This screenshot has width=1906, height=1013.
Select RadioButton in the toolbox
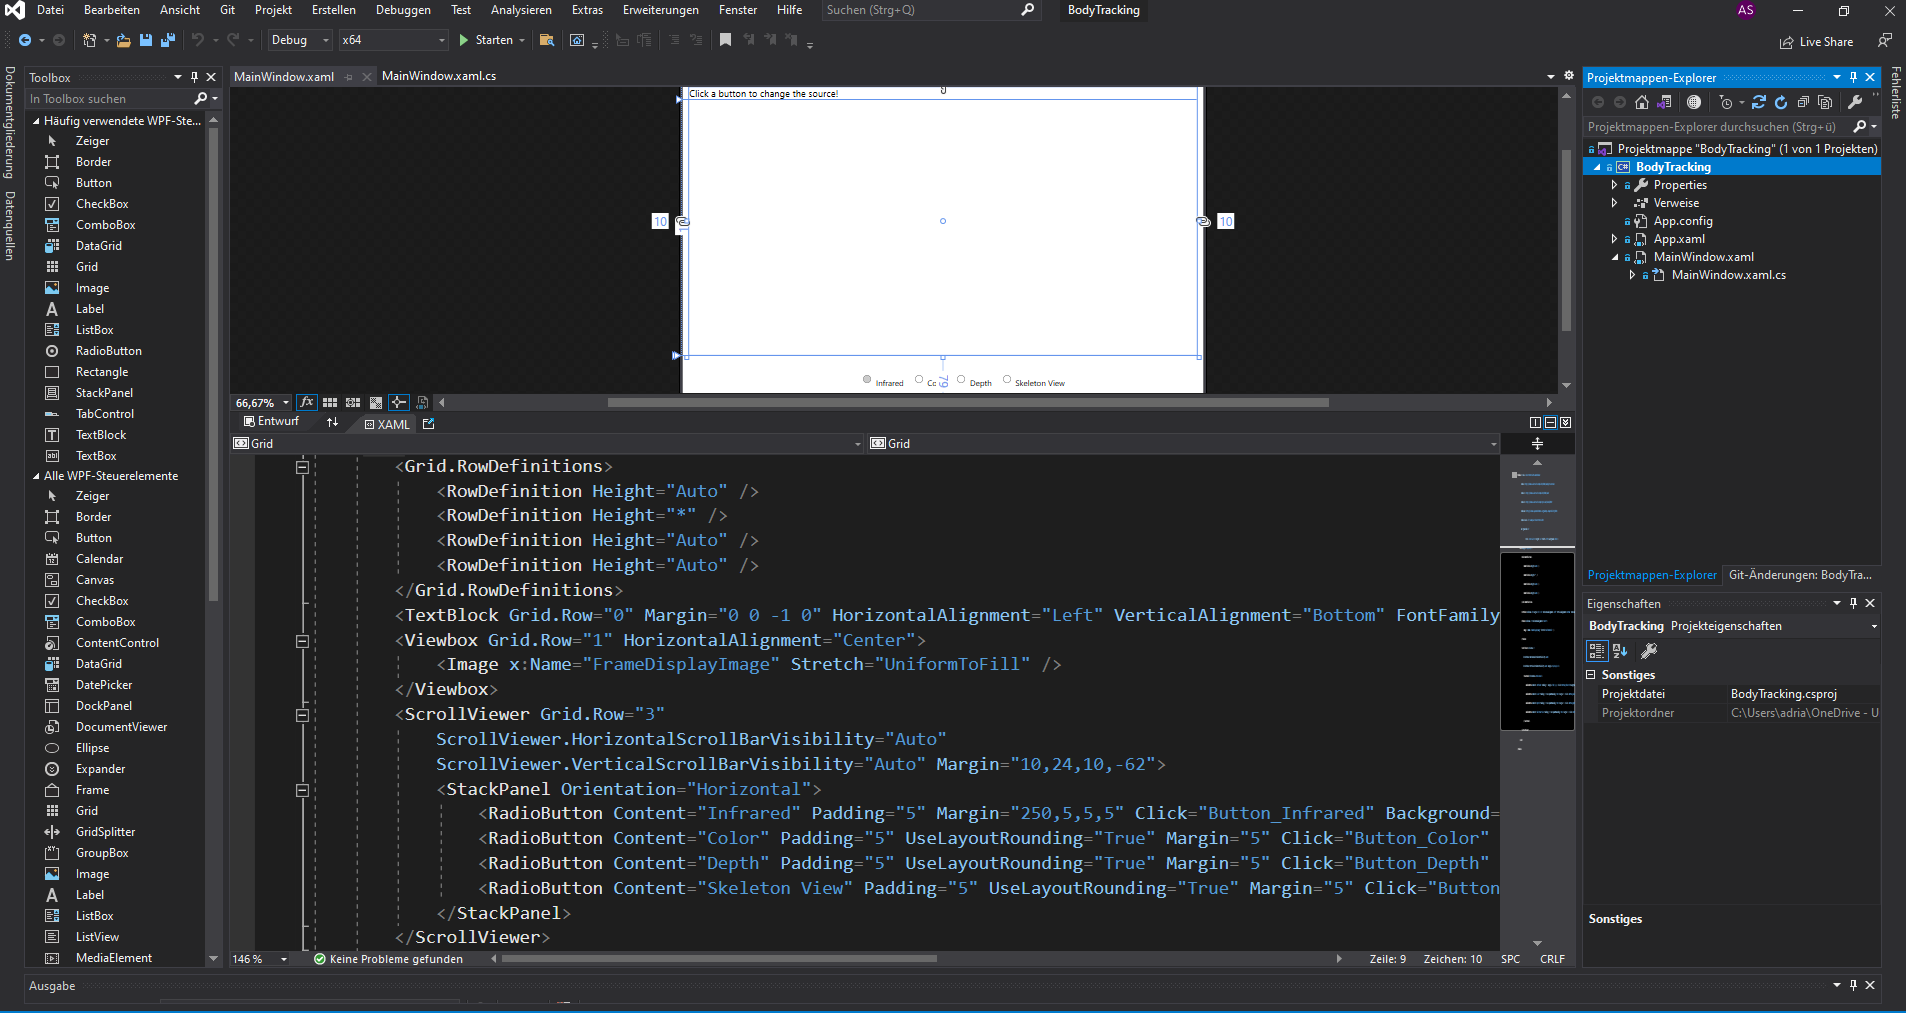pyautogui.click(x=109, y=351)
